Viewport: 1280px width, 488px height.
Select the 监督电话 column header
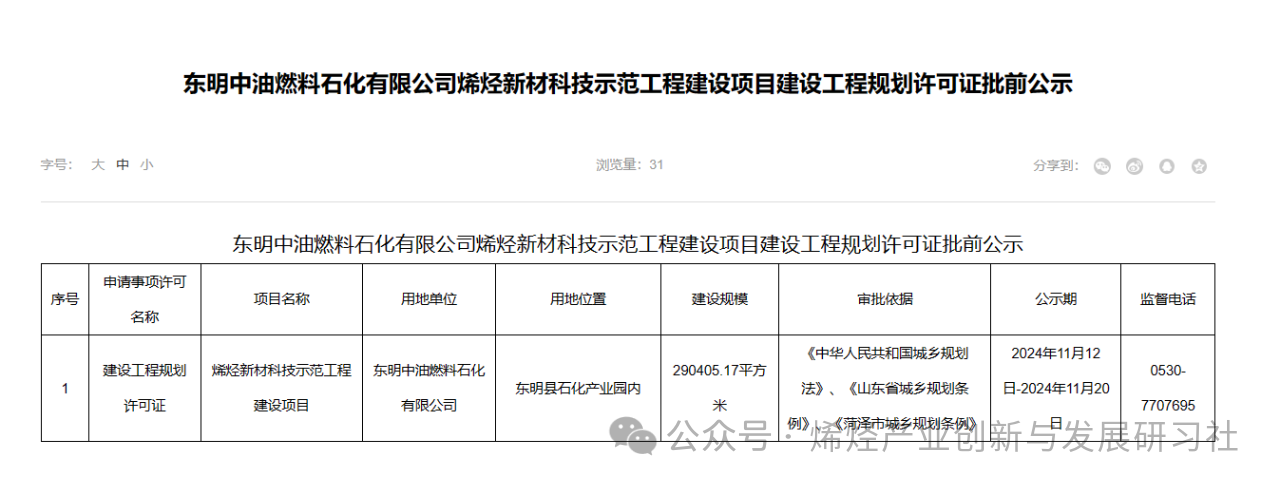tap(1168, 299)
